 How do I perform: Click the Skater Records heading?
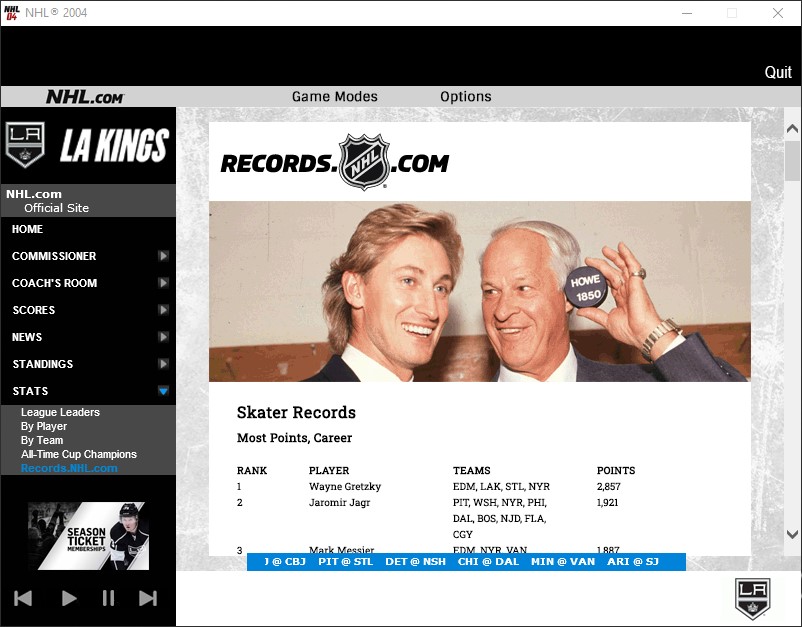pos(296,412)
